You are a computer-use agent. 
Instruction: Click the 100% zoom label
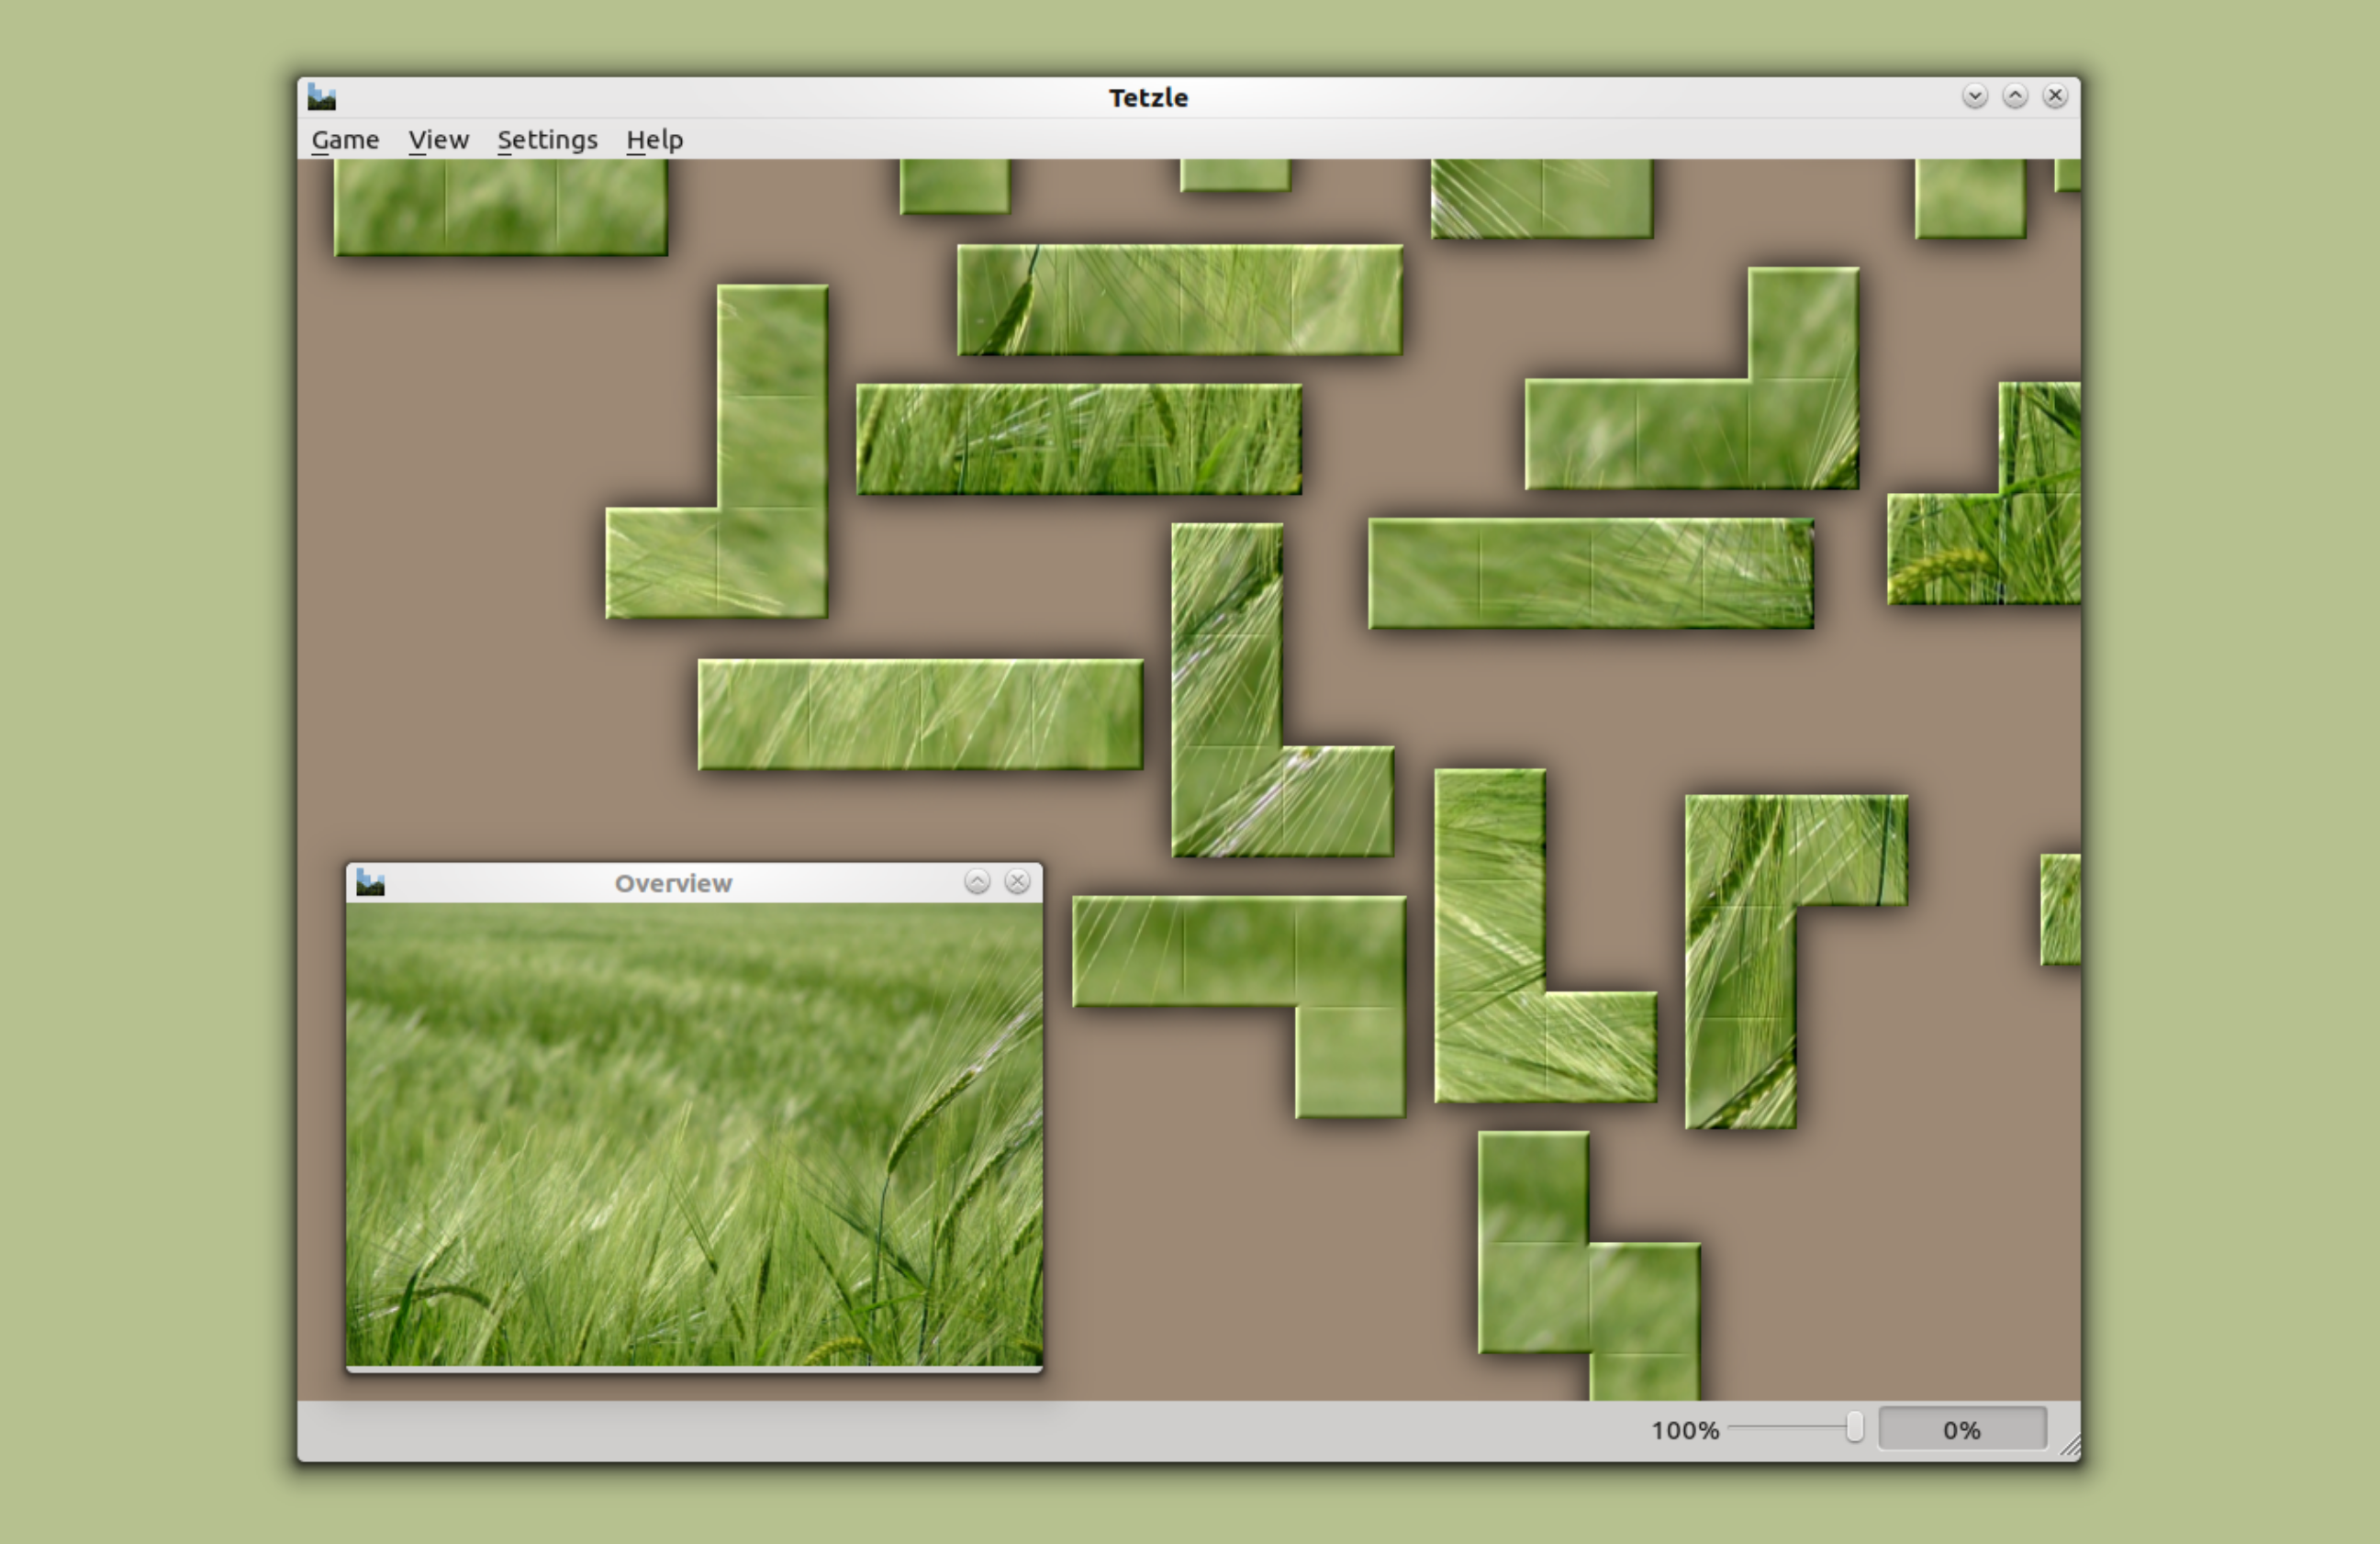[1685, 1431]
